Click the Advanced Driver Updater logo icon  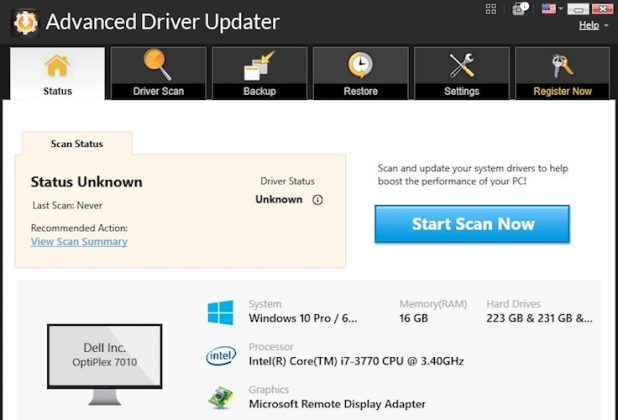[25, 22]
